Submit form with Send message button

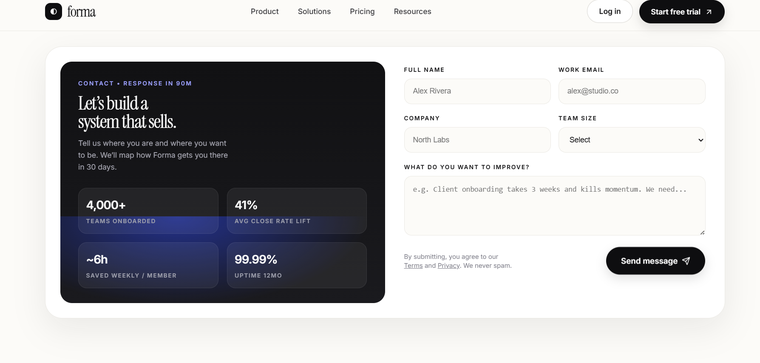point(655,261)
